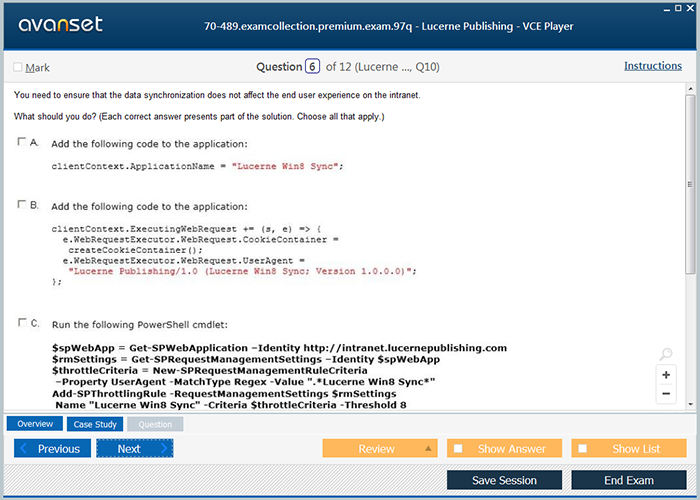Click the Avanset logo
The height and width of the screenshot is (500, 700).
pos(60,25)
